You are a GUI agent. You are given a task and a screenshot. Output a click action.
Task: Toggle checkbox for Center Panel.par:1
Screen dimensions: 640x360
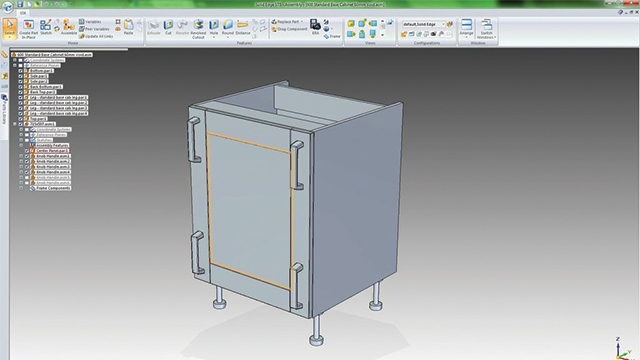coord(27,151)
